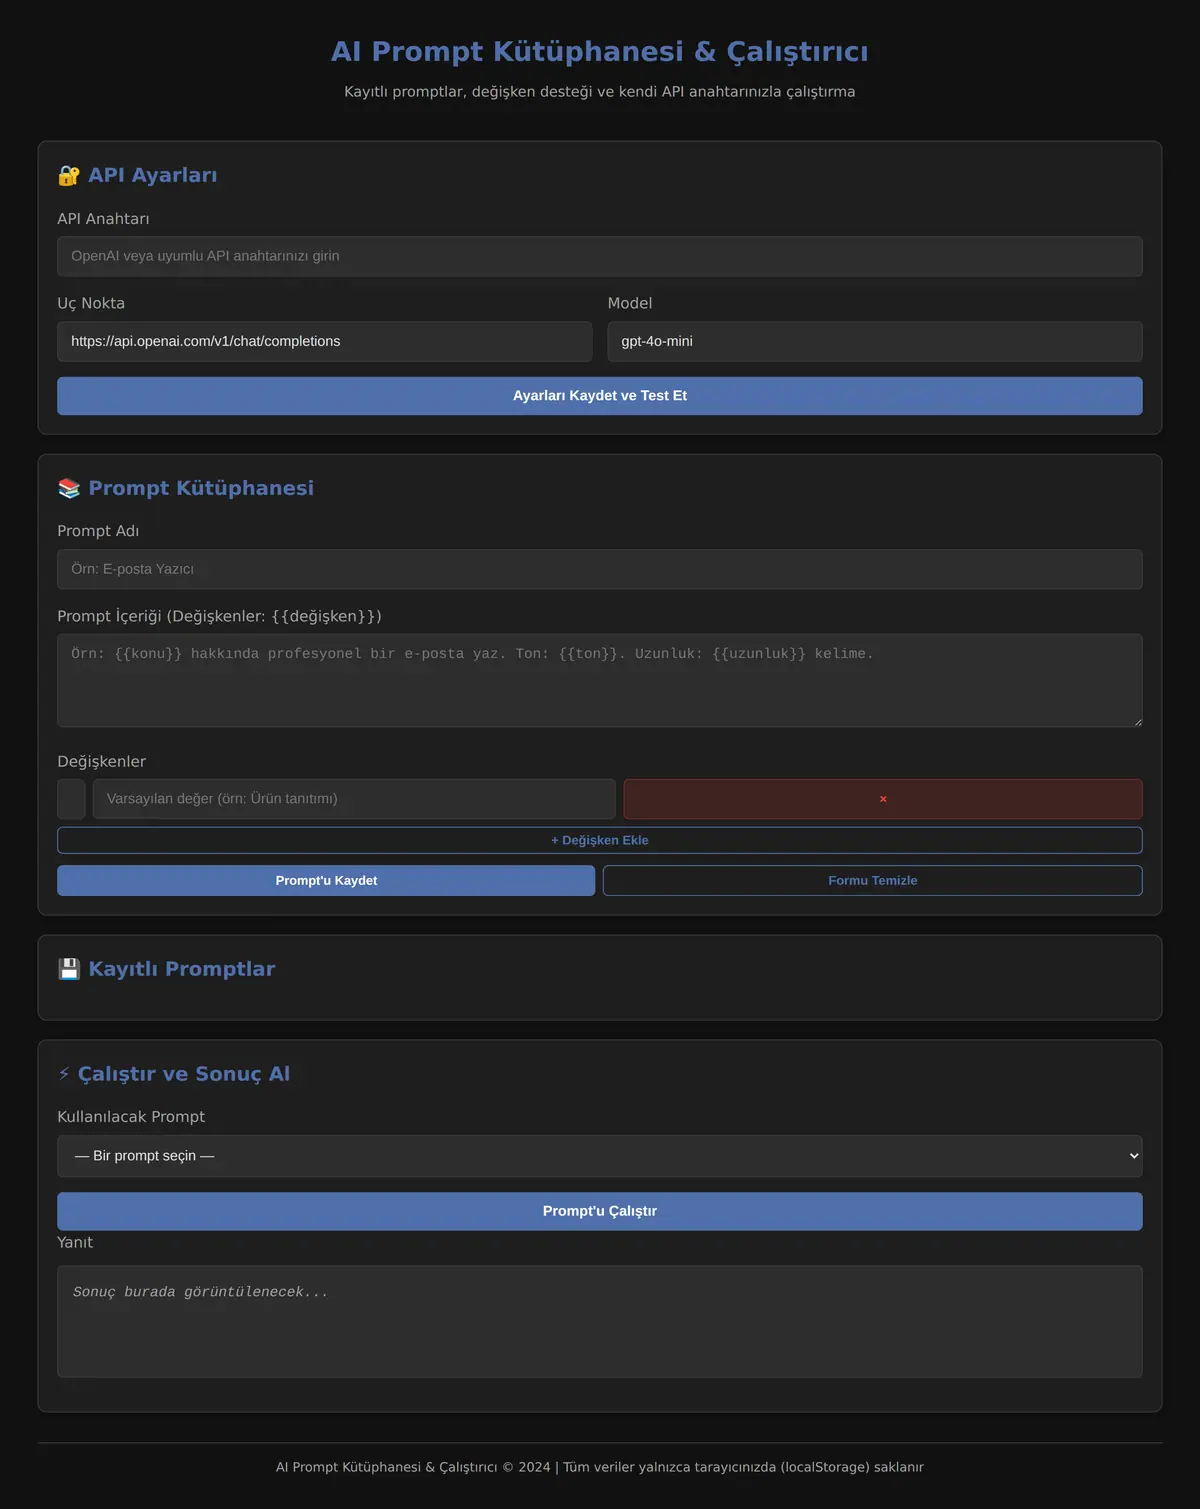Click Ayarları Kaydet ve Test Et button
This screenshot has height=1509, width=1200.
click(x=600, y=396)
